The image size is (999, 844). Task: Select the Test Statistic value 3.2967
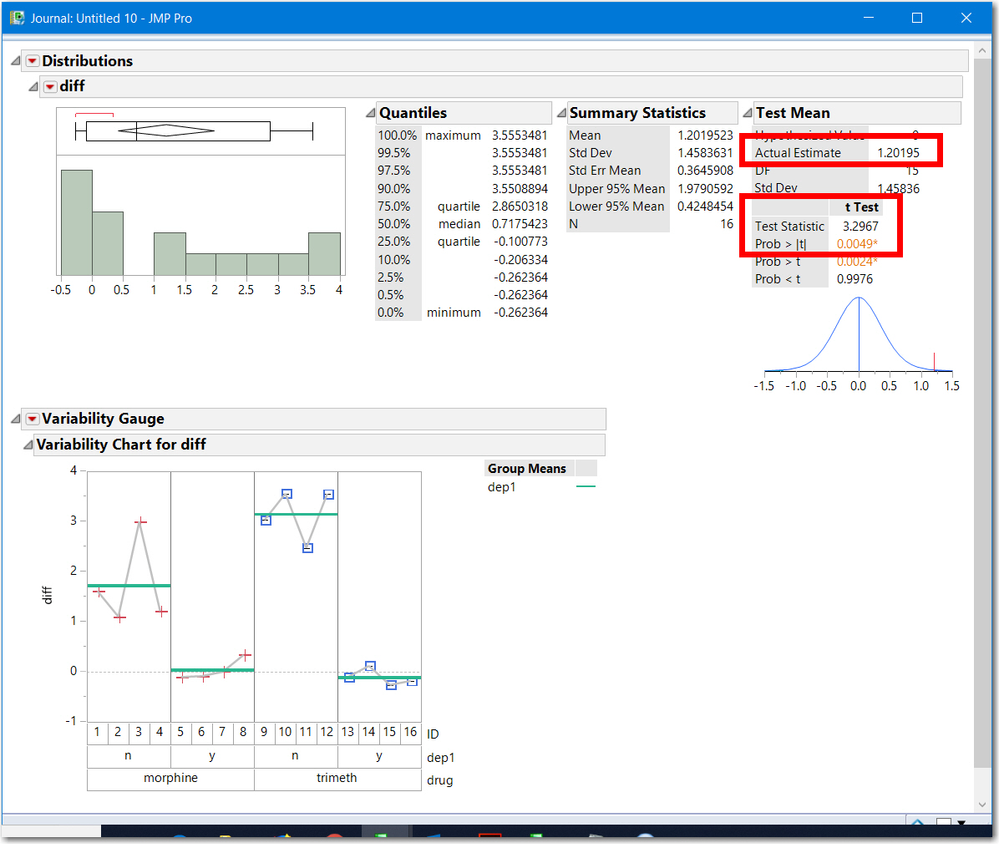pyautogui.click(x=860, y=227)
